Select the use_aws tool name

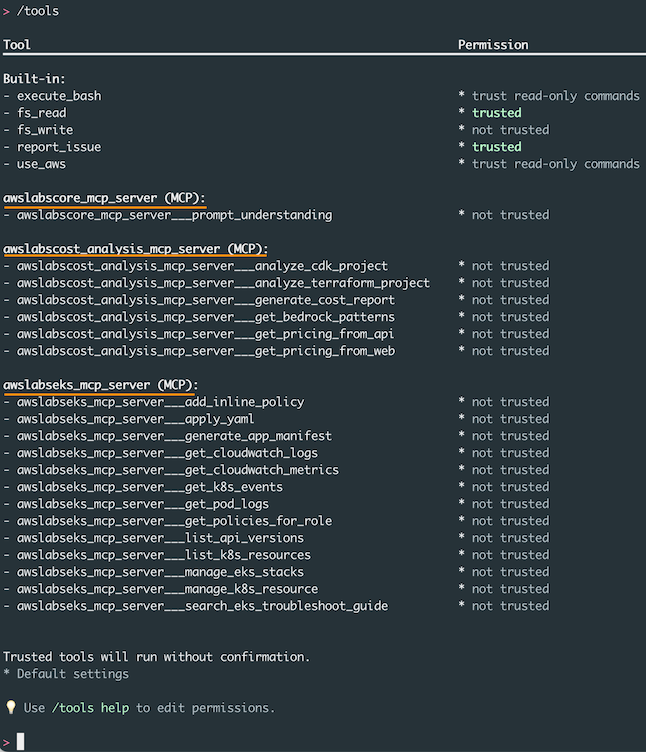tap(42, 164)
